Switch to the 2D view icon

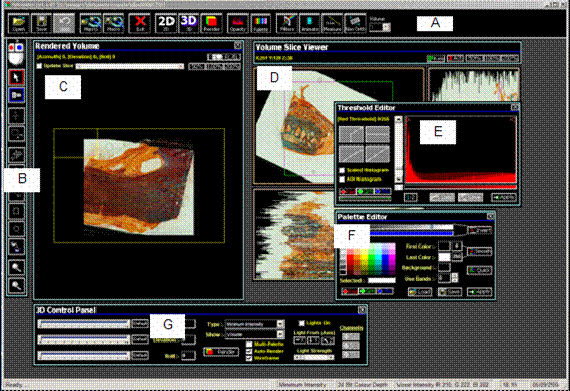tap(166, 23)
